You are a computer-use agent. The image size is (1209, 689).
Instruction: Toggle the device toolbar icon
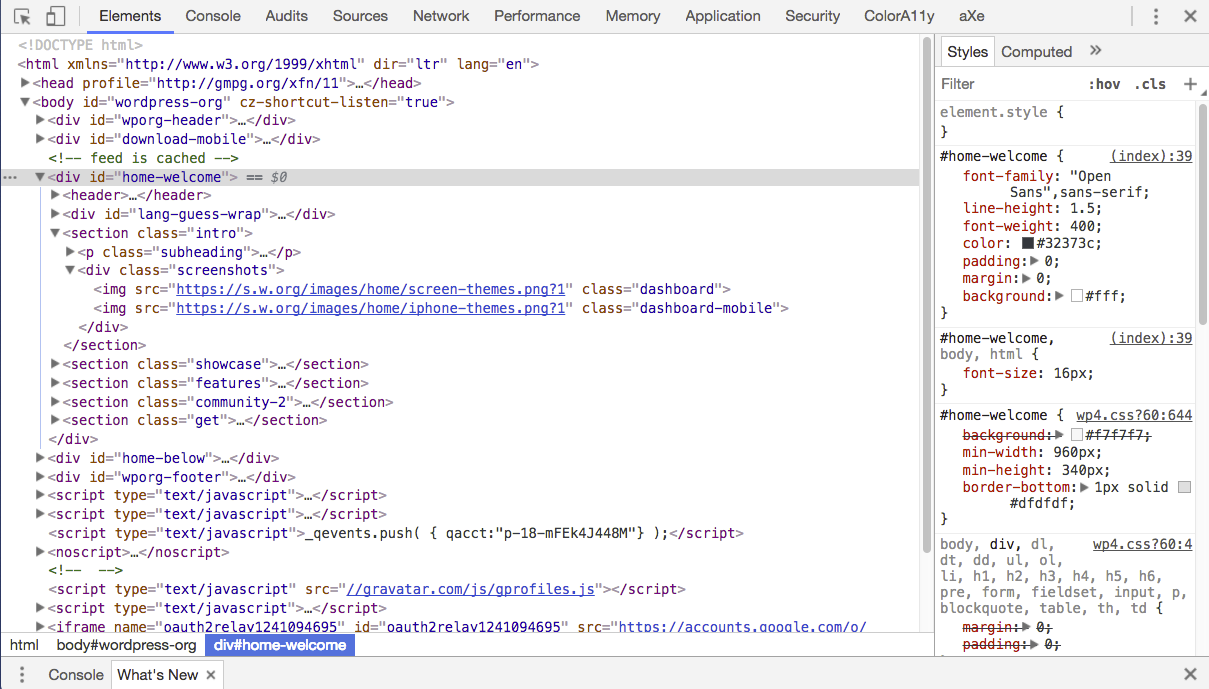tap(53, 16)
